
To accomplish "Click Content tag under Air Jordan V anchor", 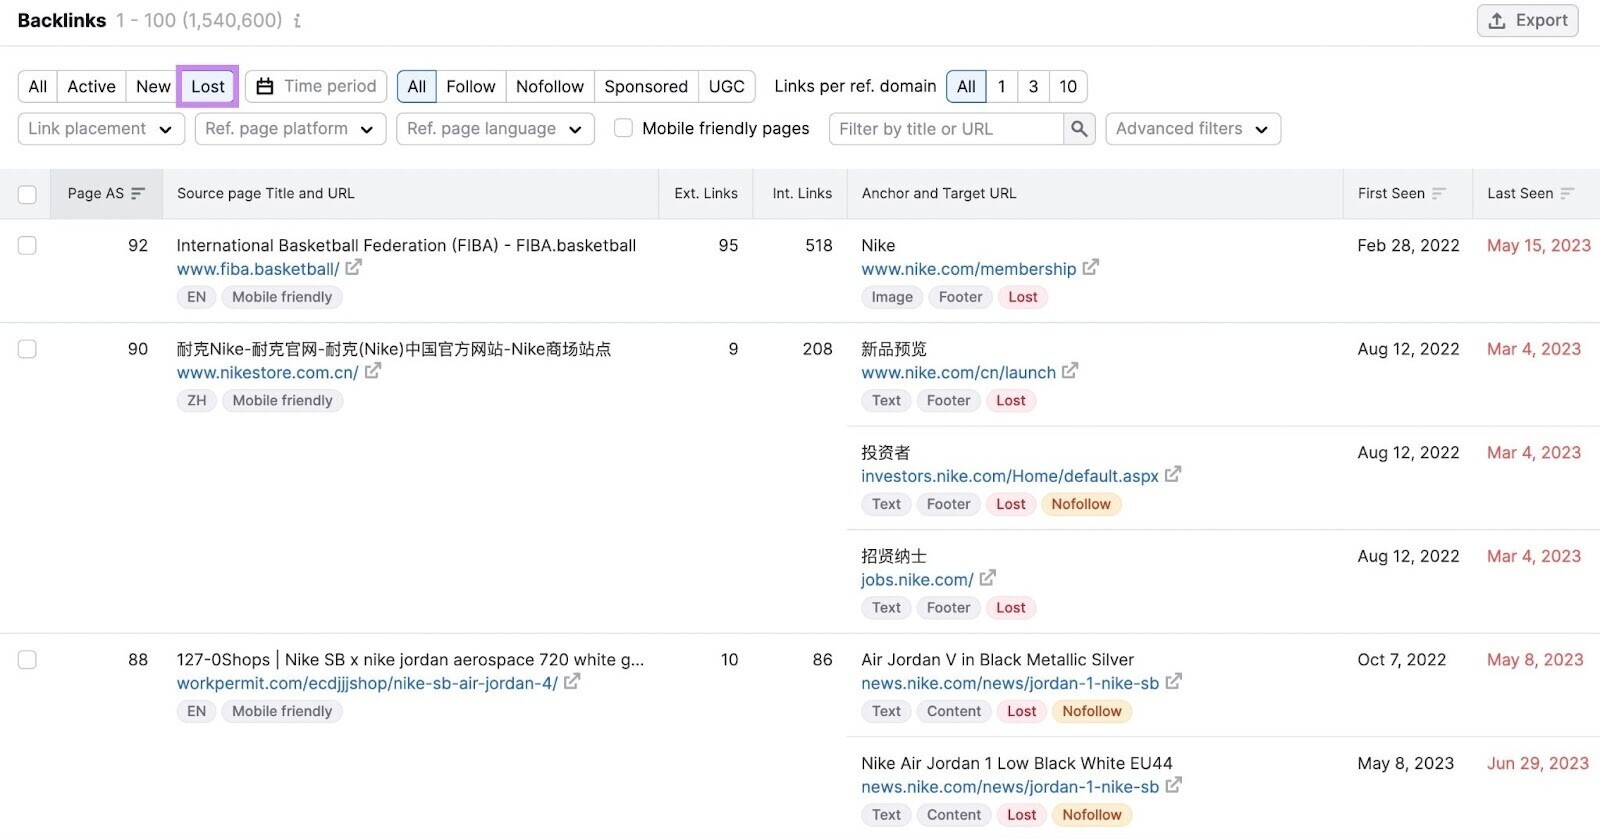I will [x=954, y=711].
